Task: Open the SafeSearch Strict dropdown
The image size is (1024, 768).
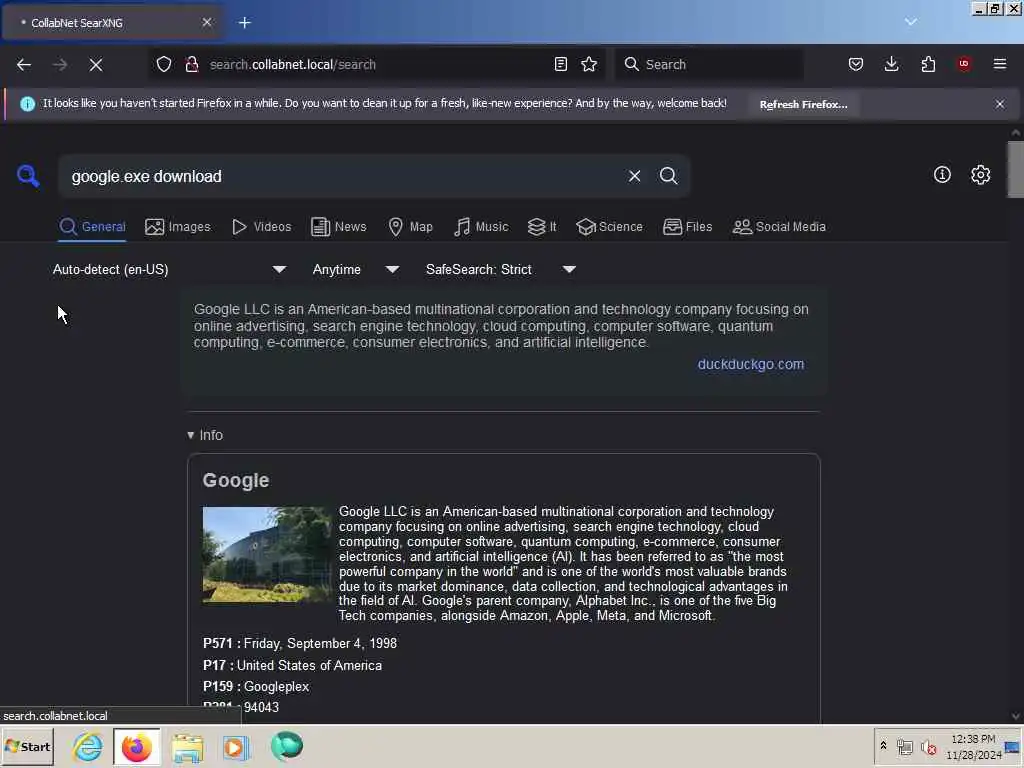Action: click(x=501, y=269)
